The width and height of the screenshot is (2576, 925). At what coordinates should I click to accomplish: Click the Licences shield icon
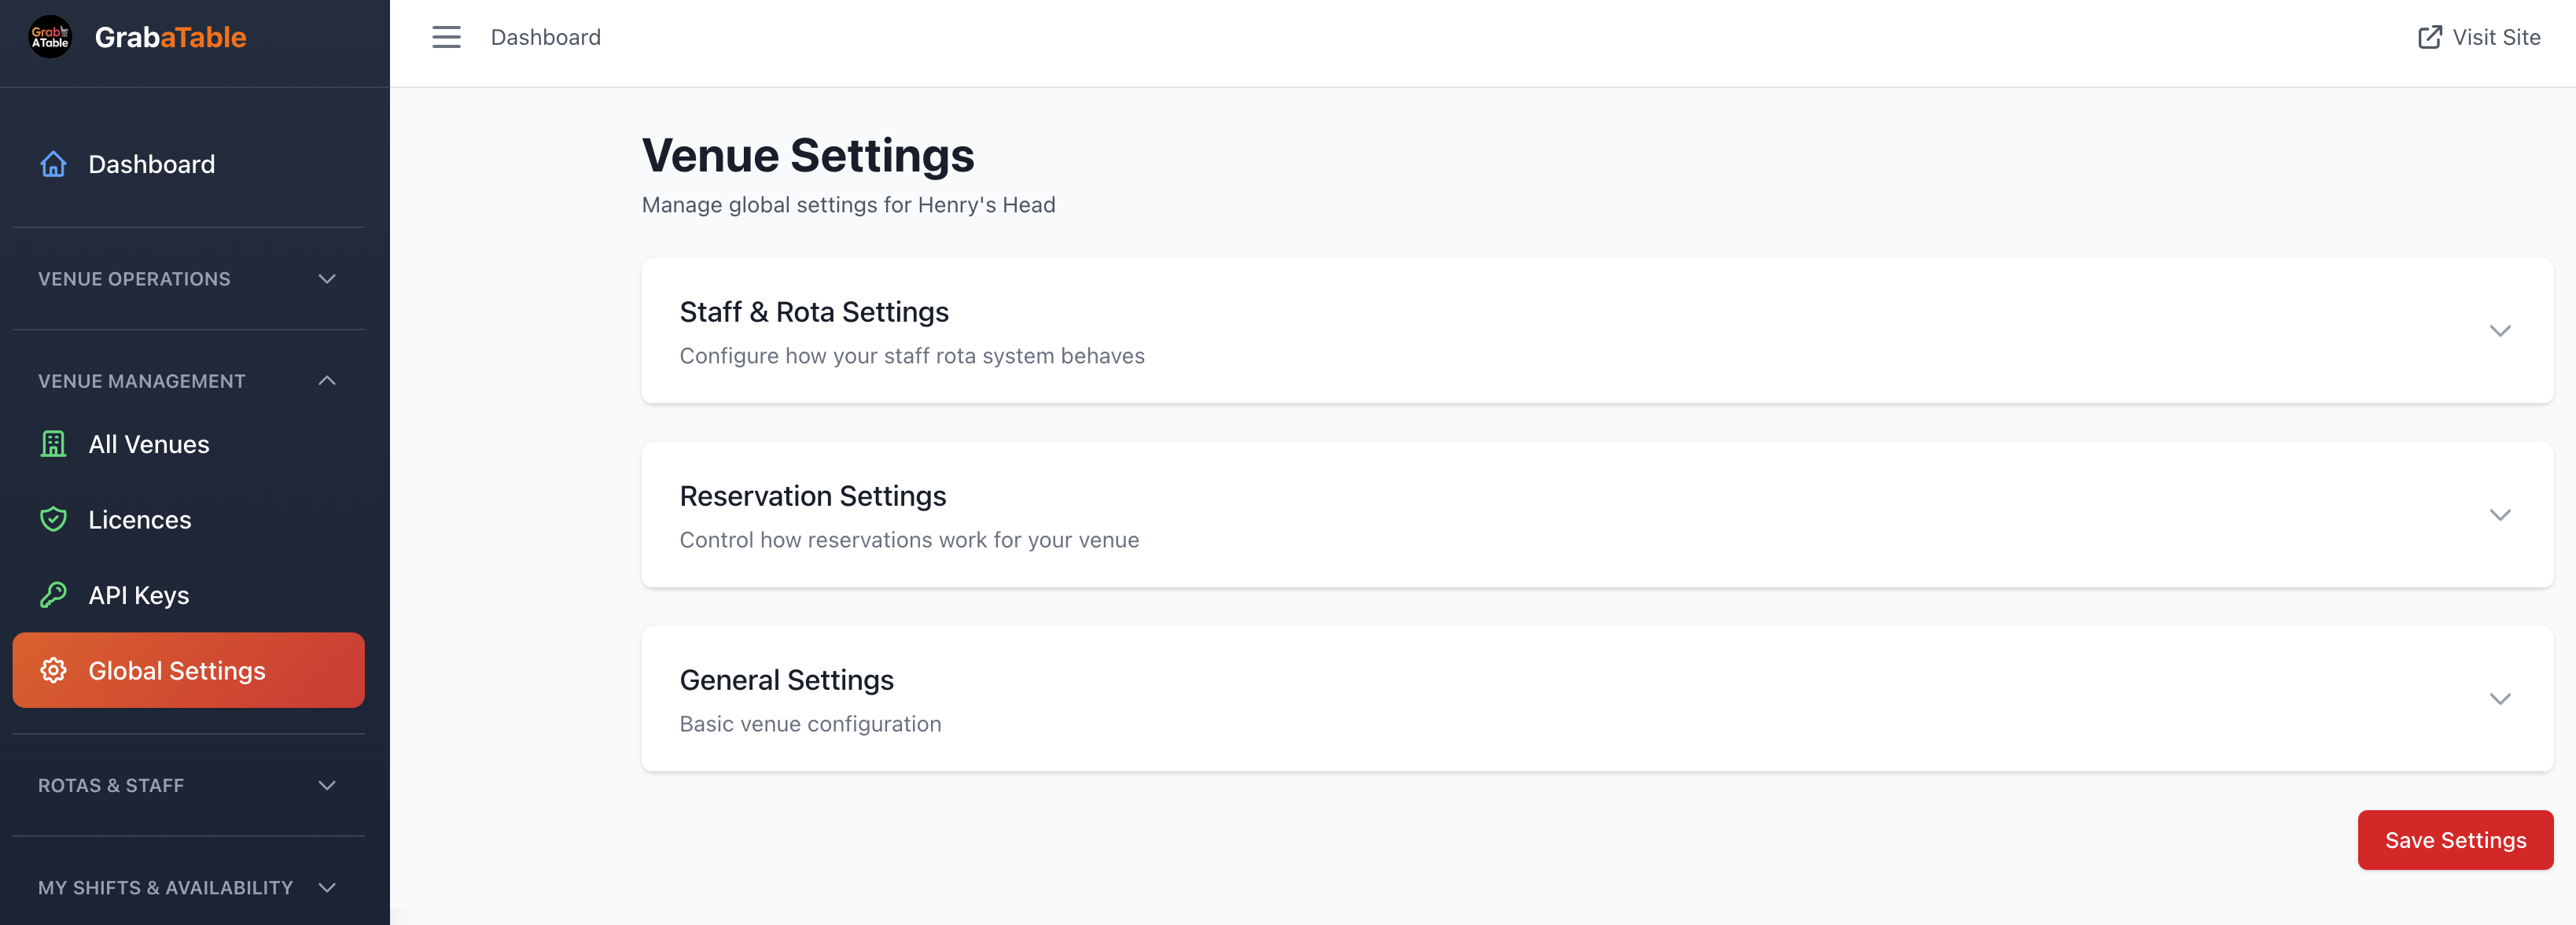[53, 519]
